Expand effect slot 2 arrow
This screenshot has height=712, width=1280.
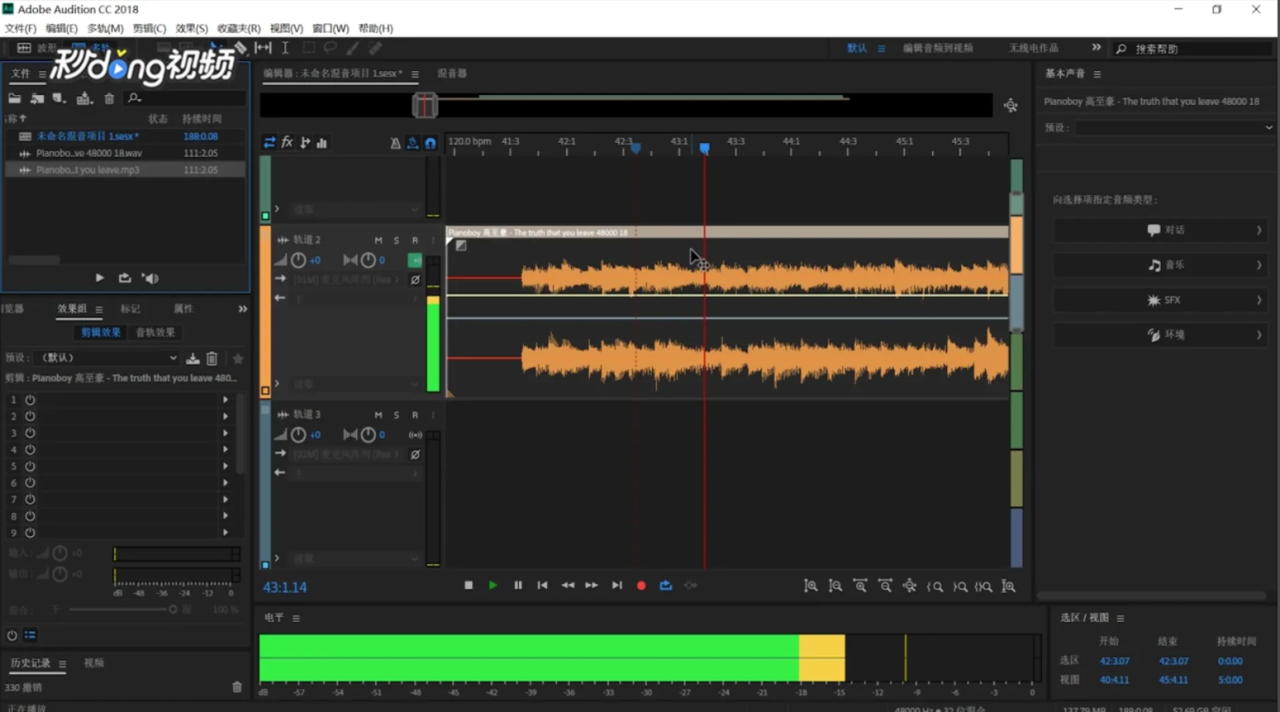[x=225, y=416]
